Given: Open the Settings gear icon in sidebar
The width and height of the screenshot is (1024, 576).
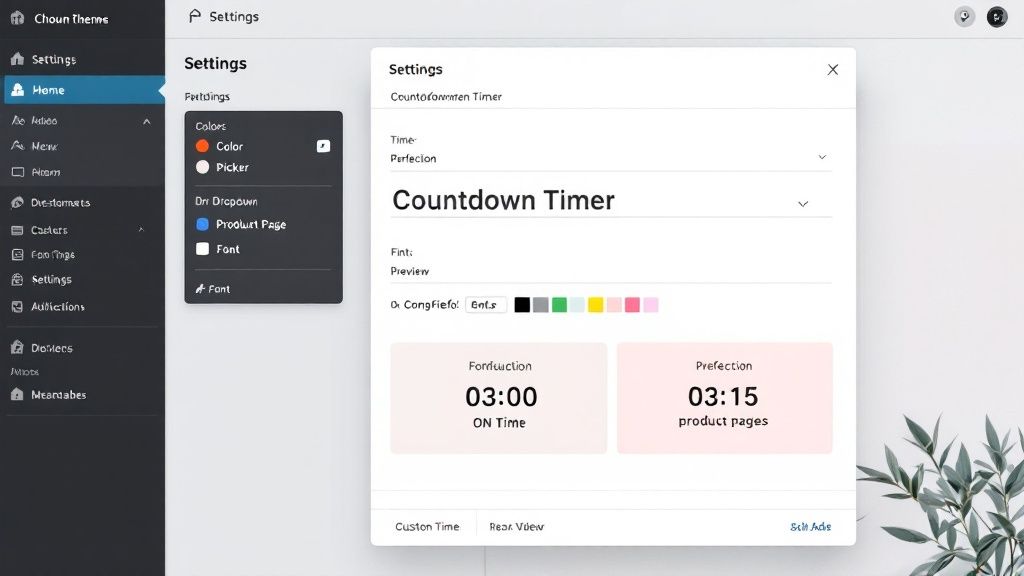Looking at the screenshot, I should pyautogui.click(x=18, y=280).
